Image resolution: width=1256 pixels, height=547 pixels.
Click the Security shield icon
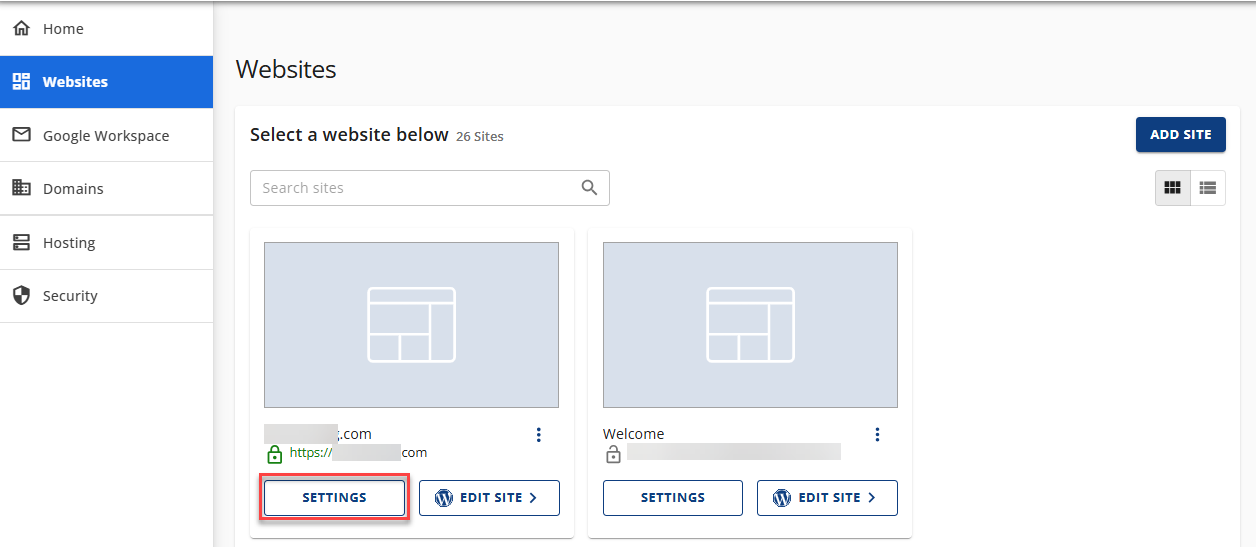point(21,296)
